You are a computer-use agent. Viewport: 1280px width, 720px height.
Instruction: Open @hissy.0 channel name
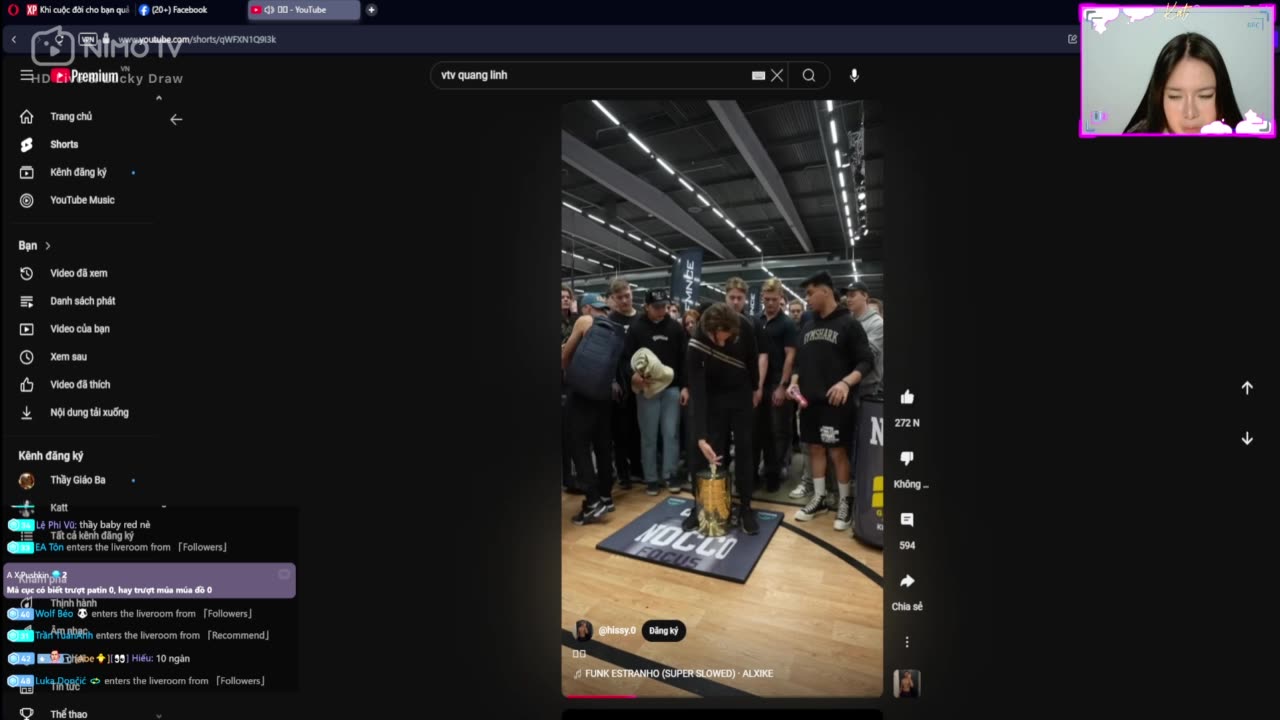click(617, 631)
